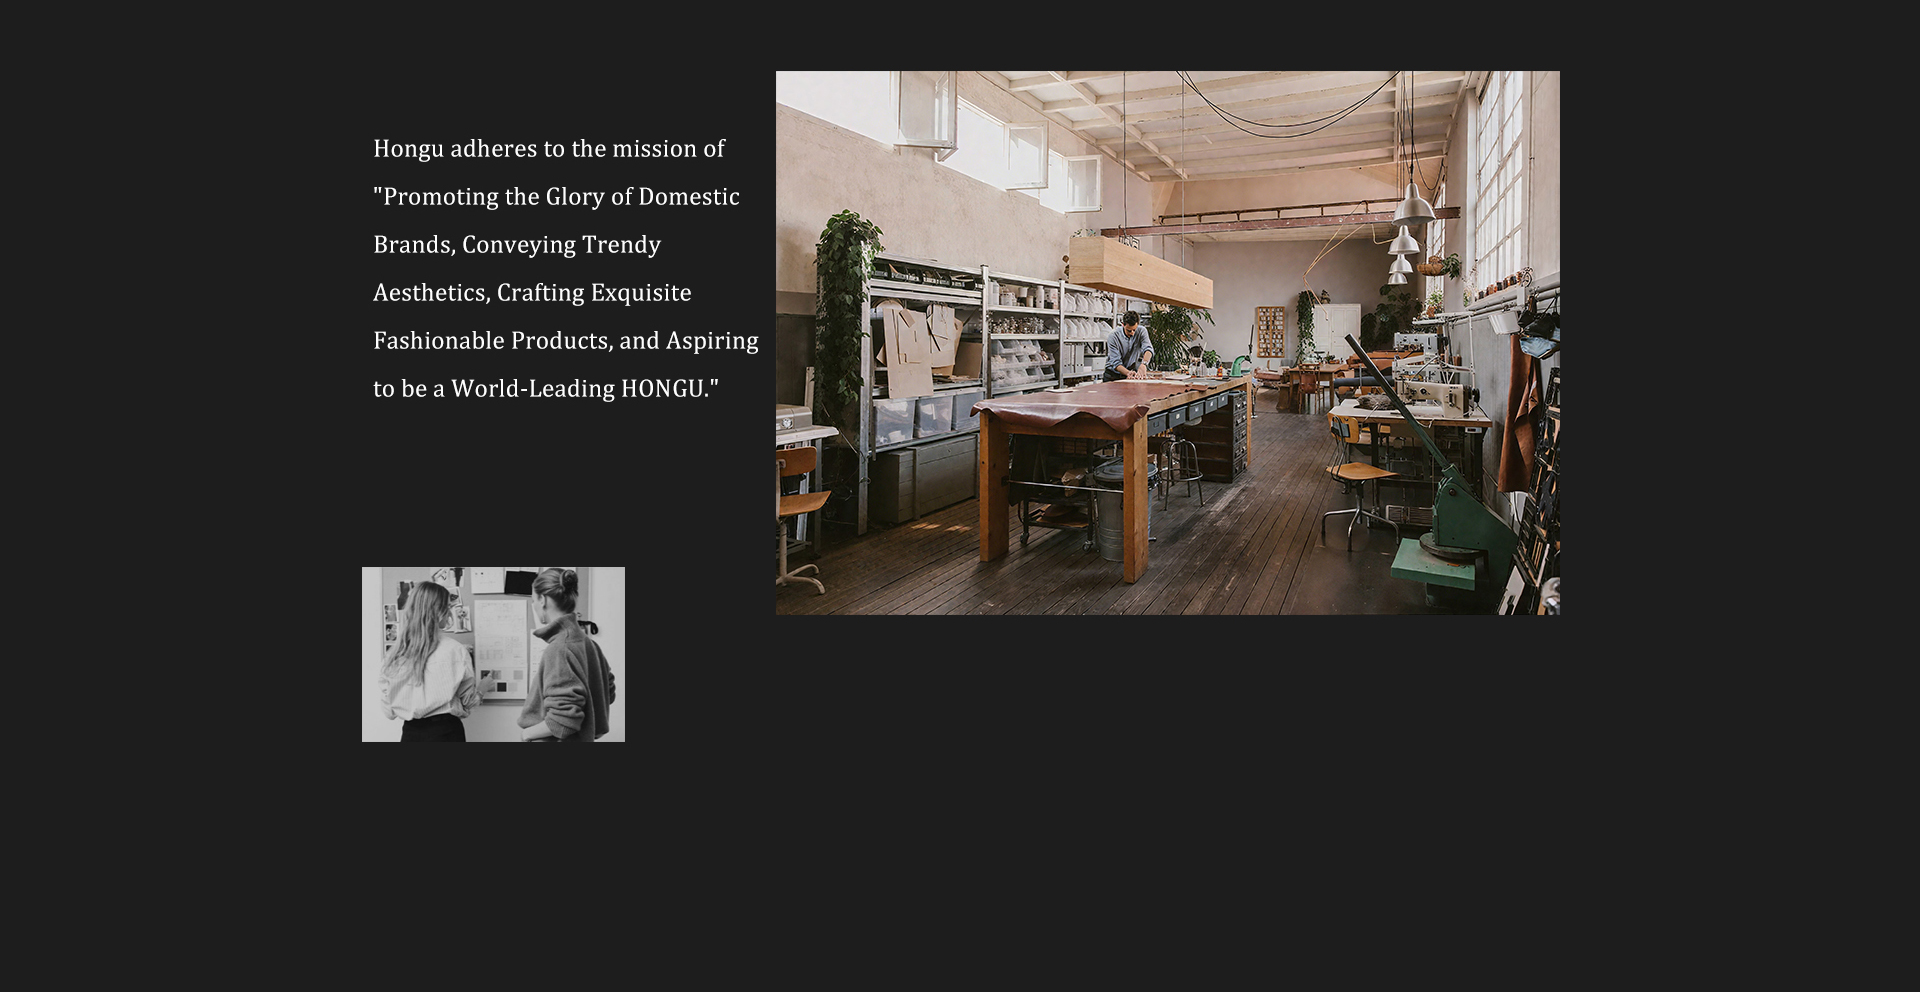Click the red leather hide on the table
The image size is (1920, 992).
pos(1063,406)
